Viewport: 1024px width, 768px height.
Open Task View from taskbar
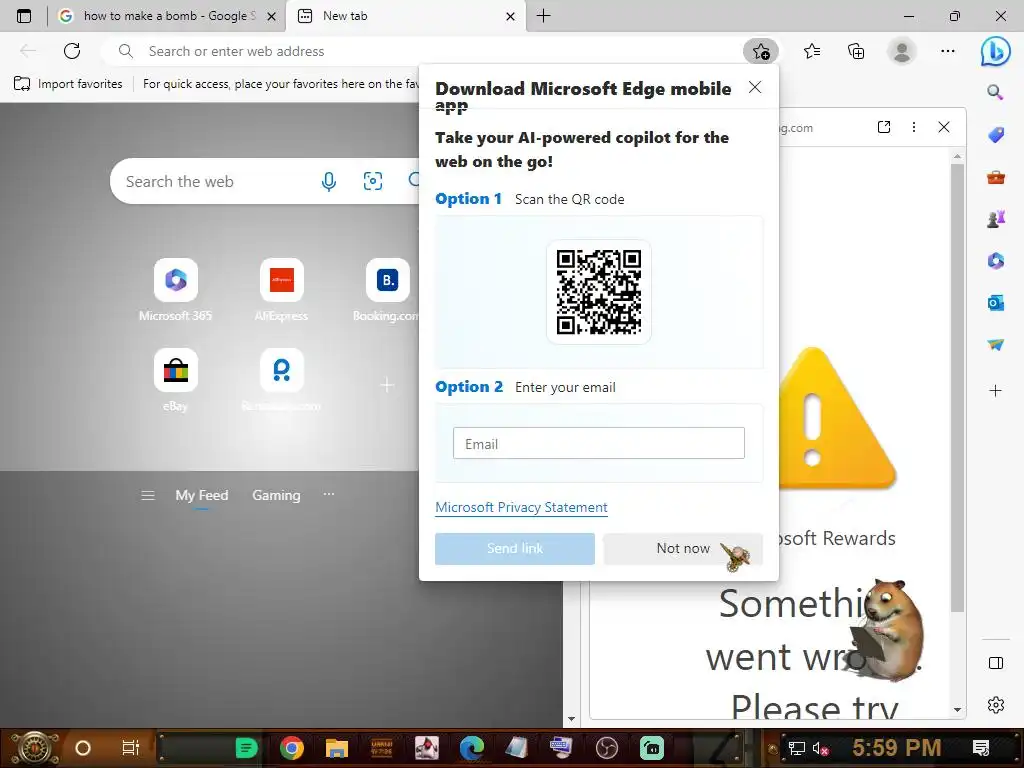(x=131, y=748)
